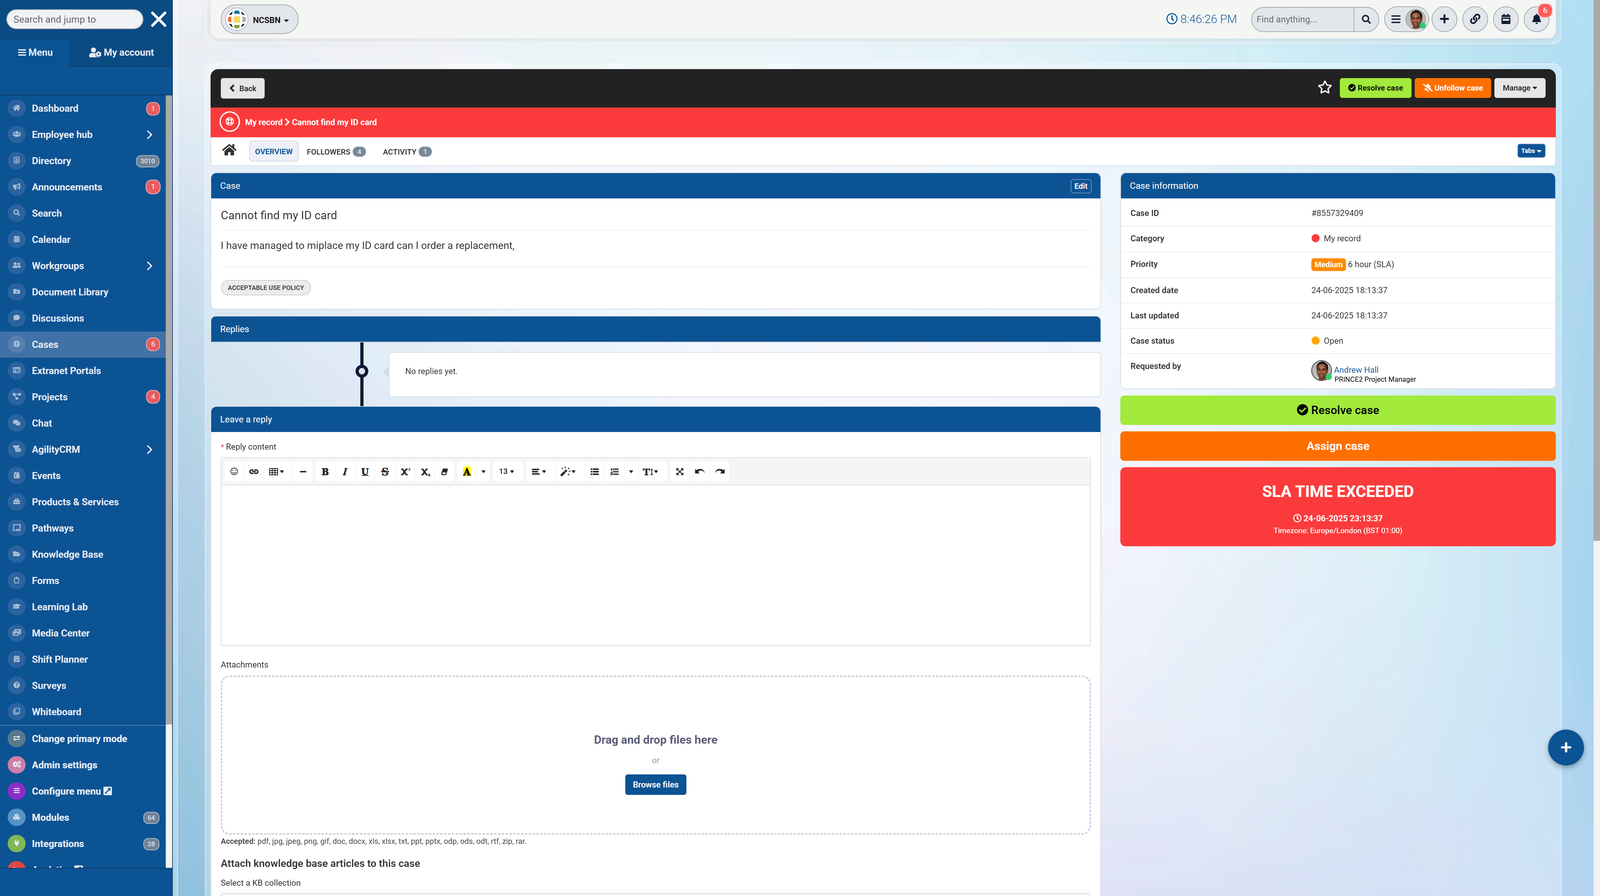Insert emoji in reply editor
1600x896 pixels.
[x=234, y=472]
